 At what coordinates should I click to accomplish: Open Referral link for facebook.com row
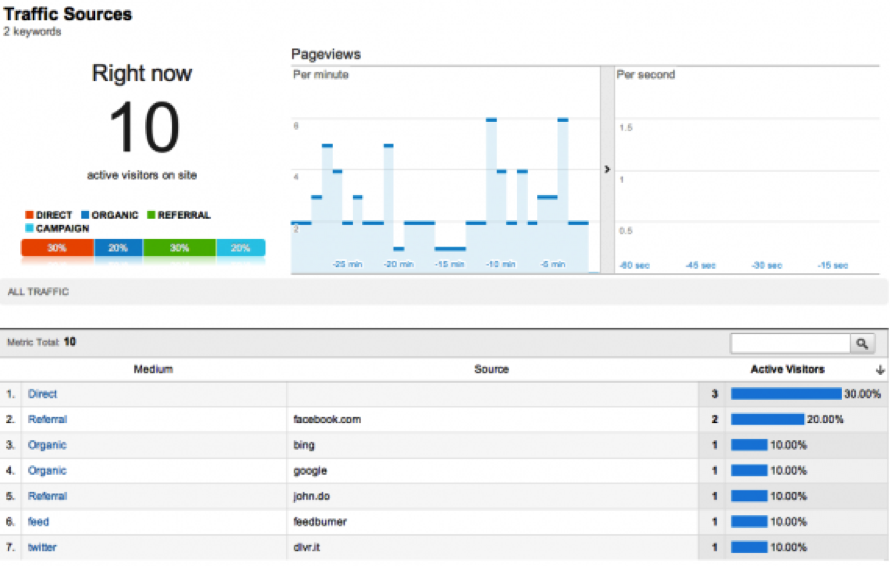coord(47,420)
